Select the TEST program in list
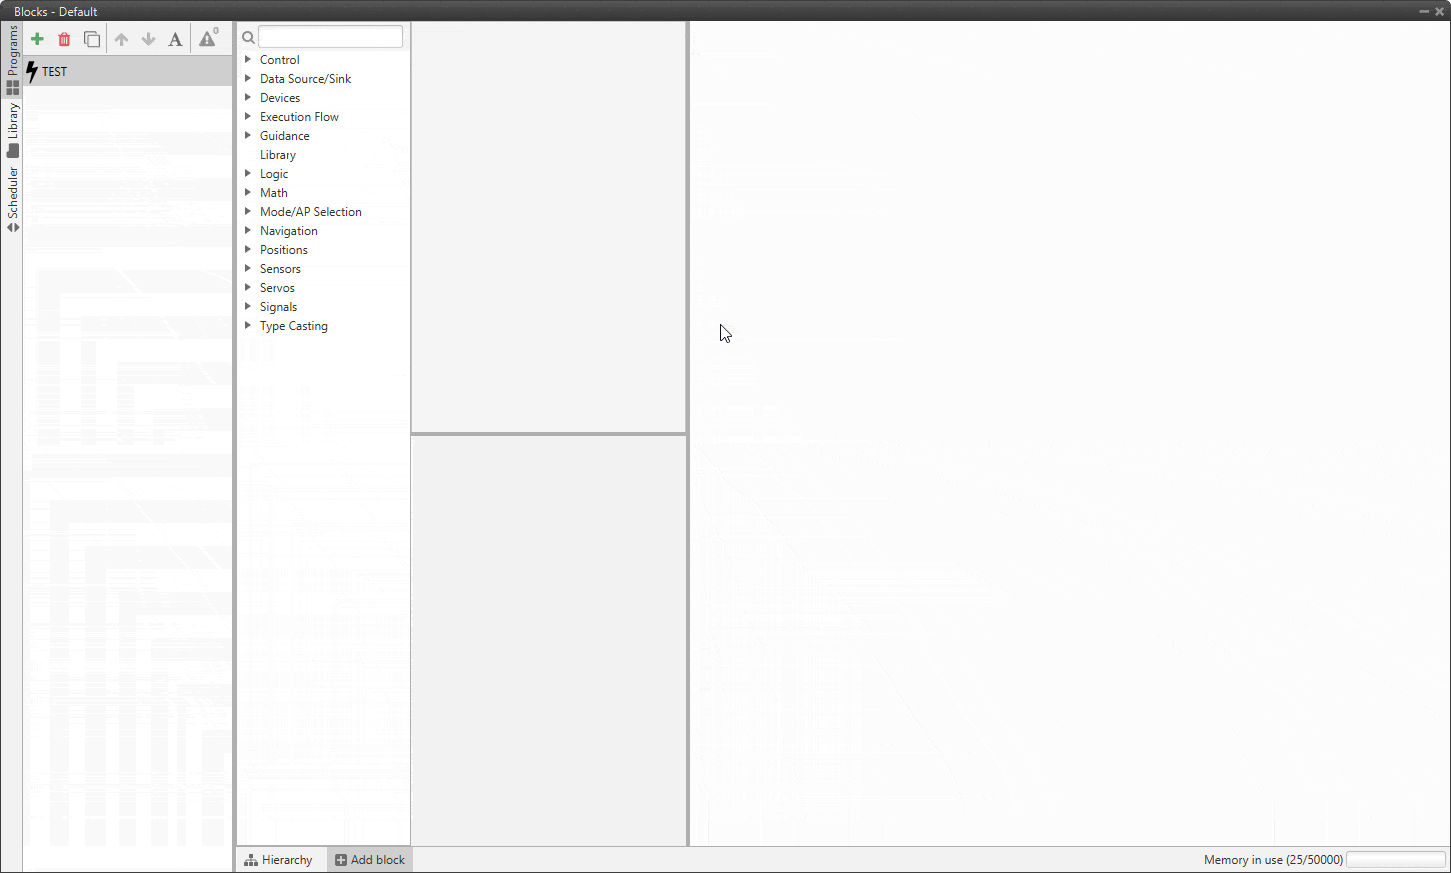The image size is (1451, 873). tap(55, 72)
